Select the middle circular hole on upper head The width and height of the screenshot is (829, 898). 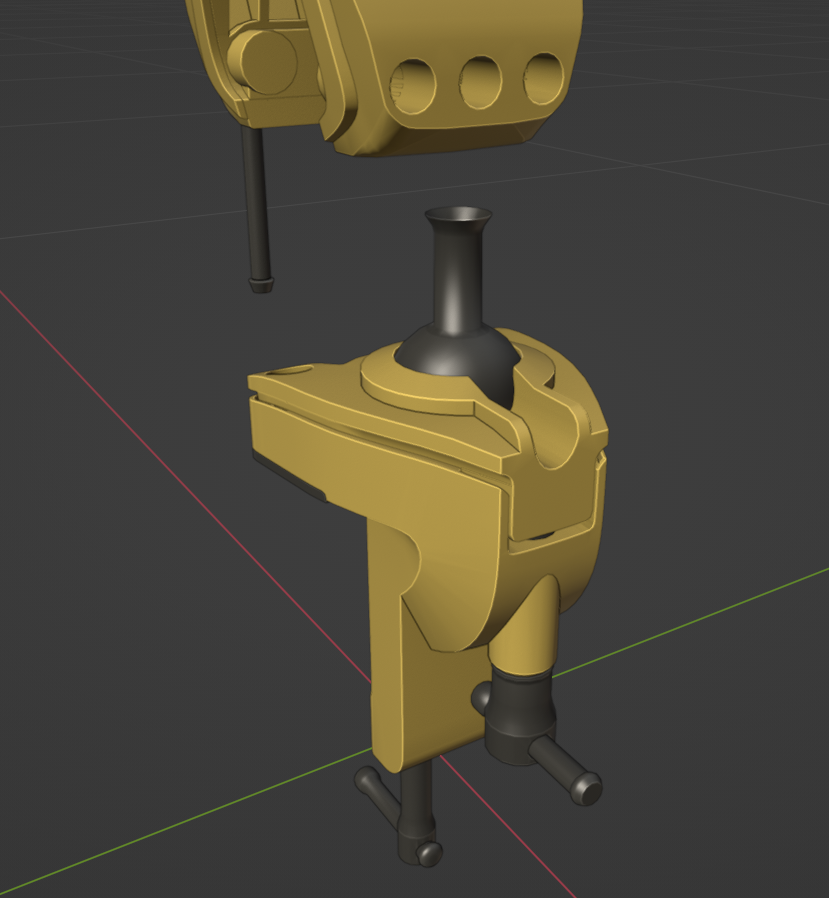tap(481, 81)
